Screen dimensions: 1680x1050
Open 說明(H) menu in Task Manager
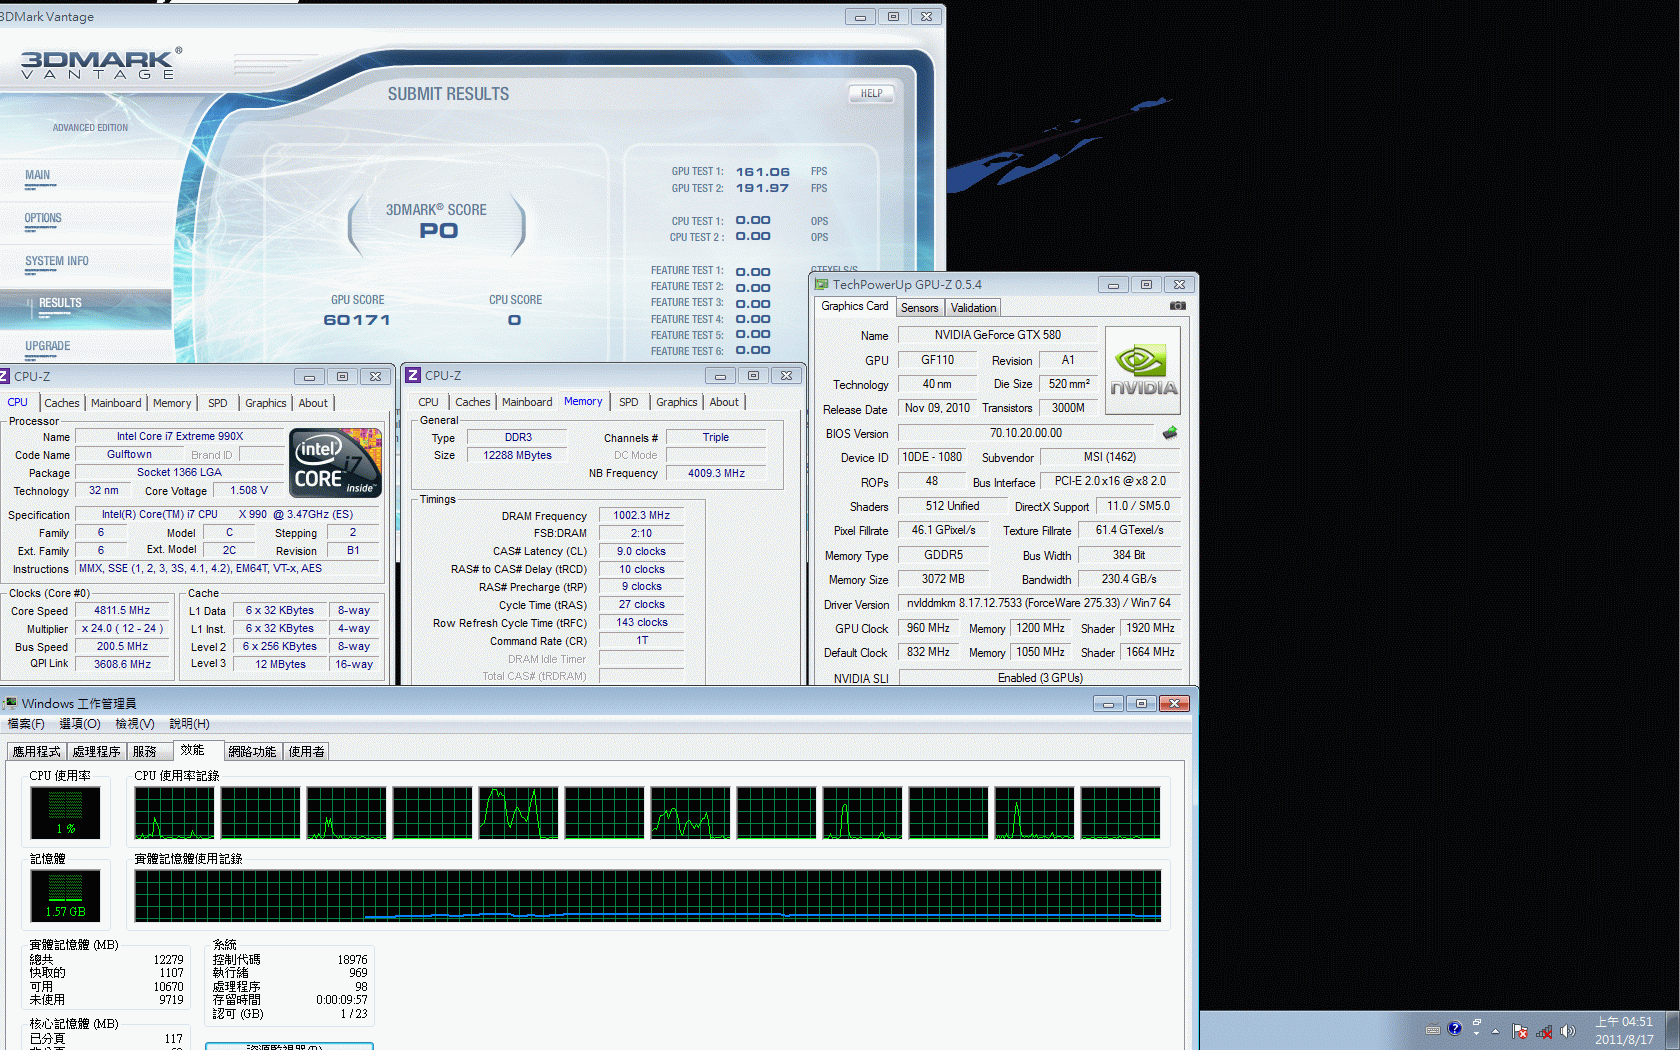tap(189, 724)
